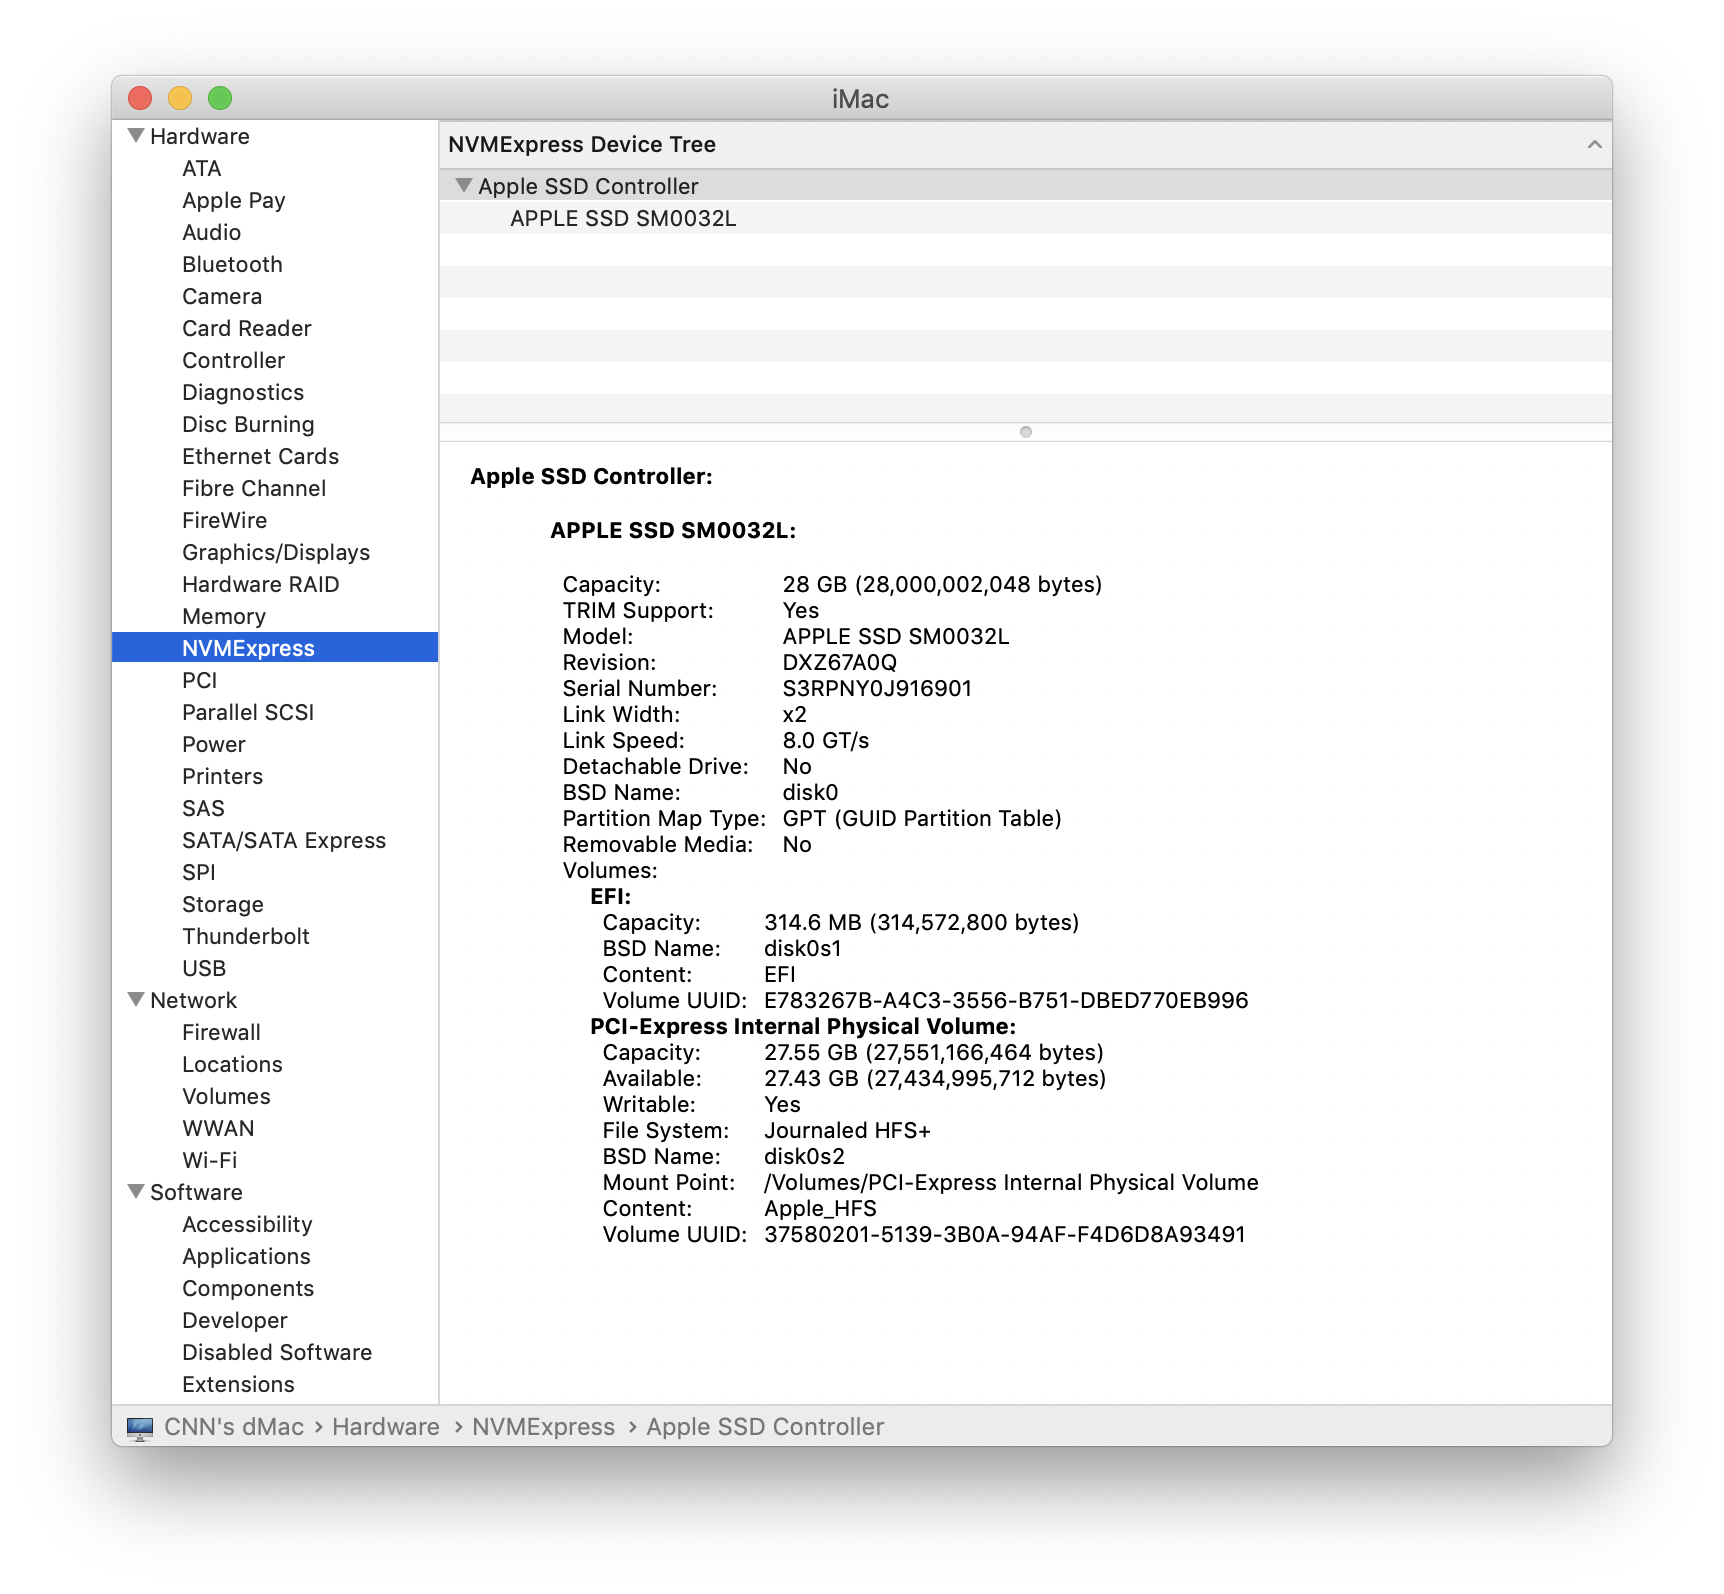Click the Link Speed 8.0 GT/s value

[x=825, y=740]
